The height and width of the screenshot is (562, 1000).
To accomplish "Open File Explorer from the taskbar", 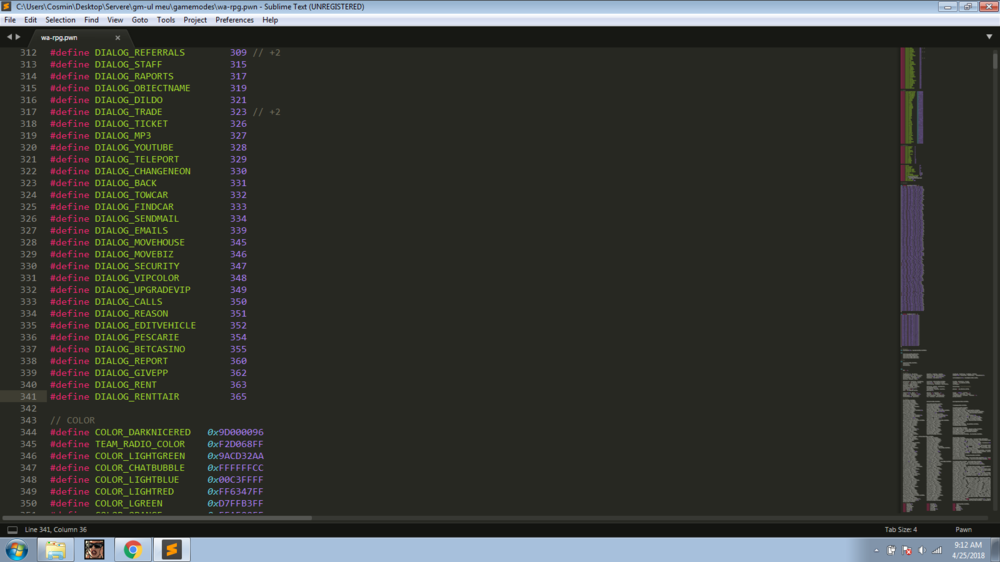I will pyautogui.click(x=55, y=549).
